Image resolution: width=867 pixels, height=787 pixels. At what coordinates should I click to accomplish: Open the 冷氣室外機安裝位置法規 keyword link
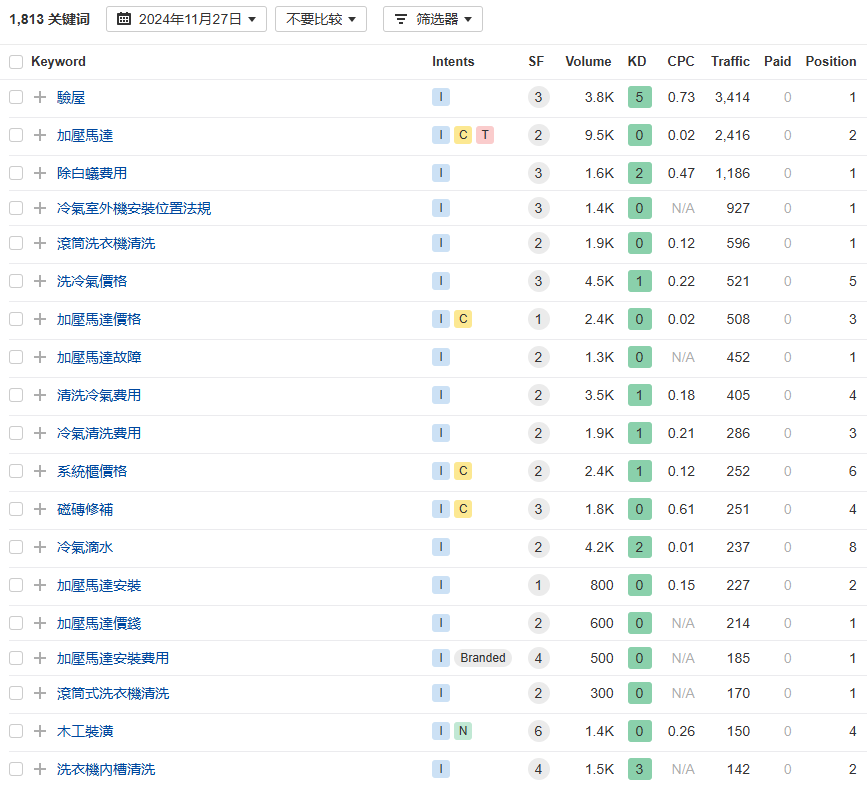click(134, 208)
